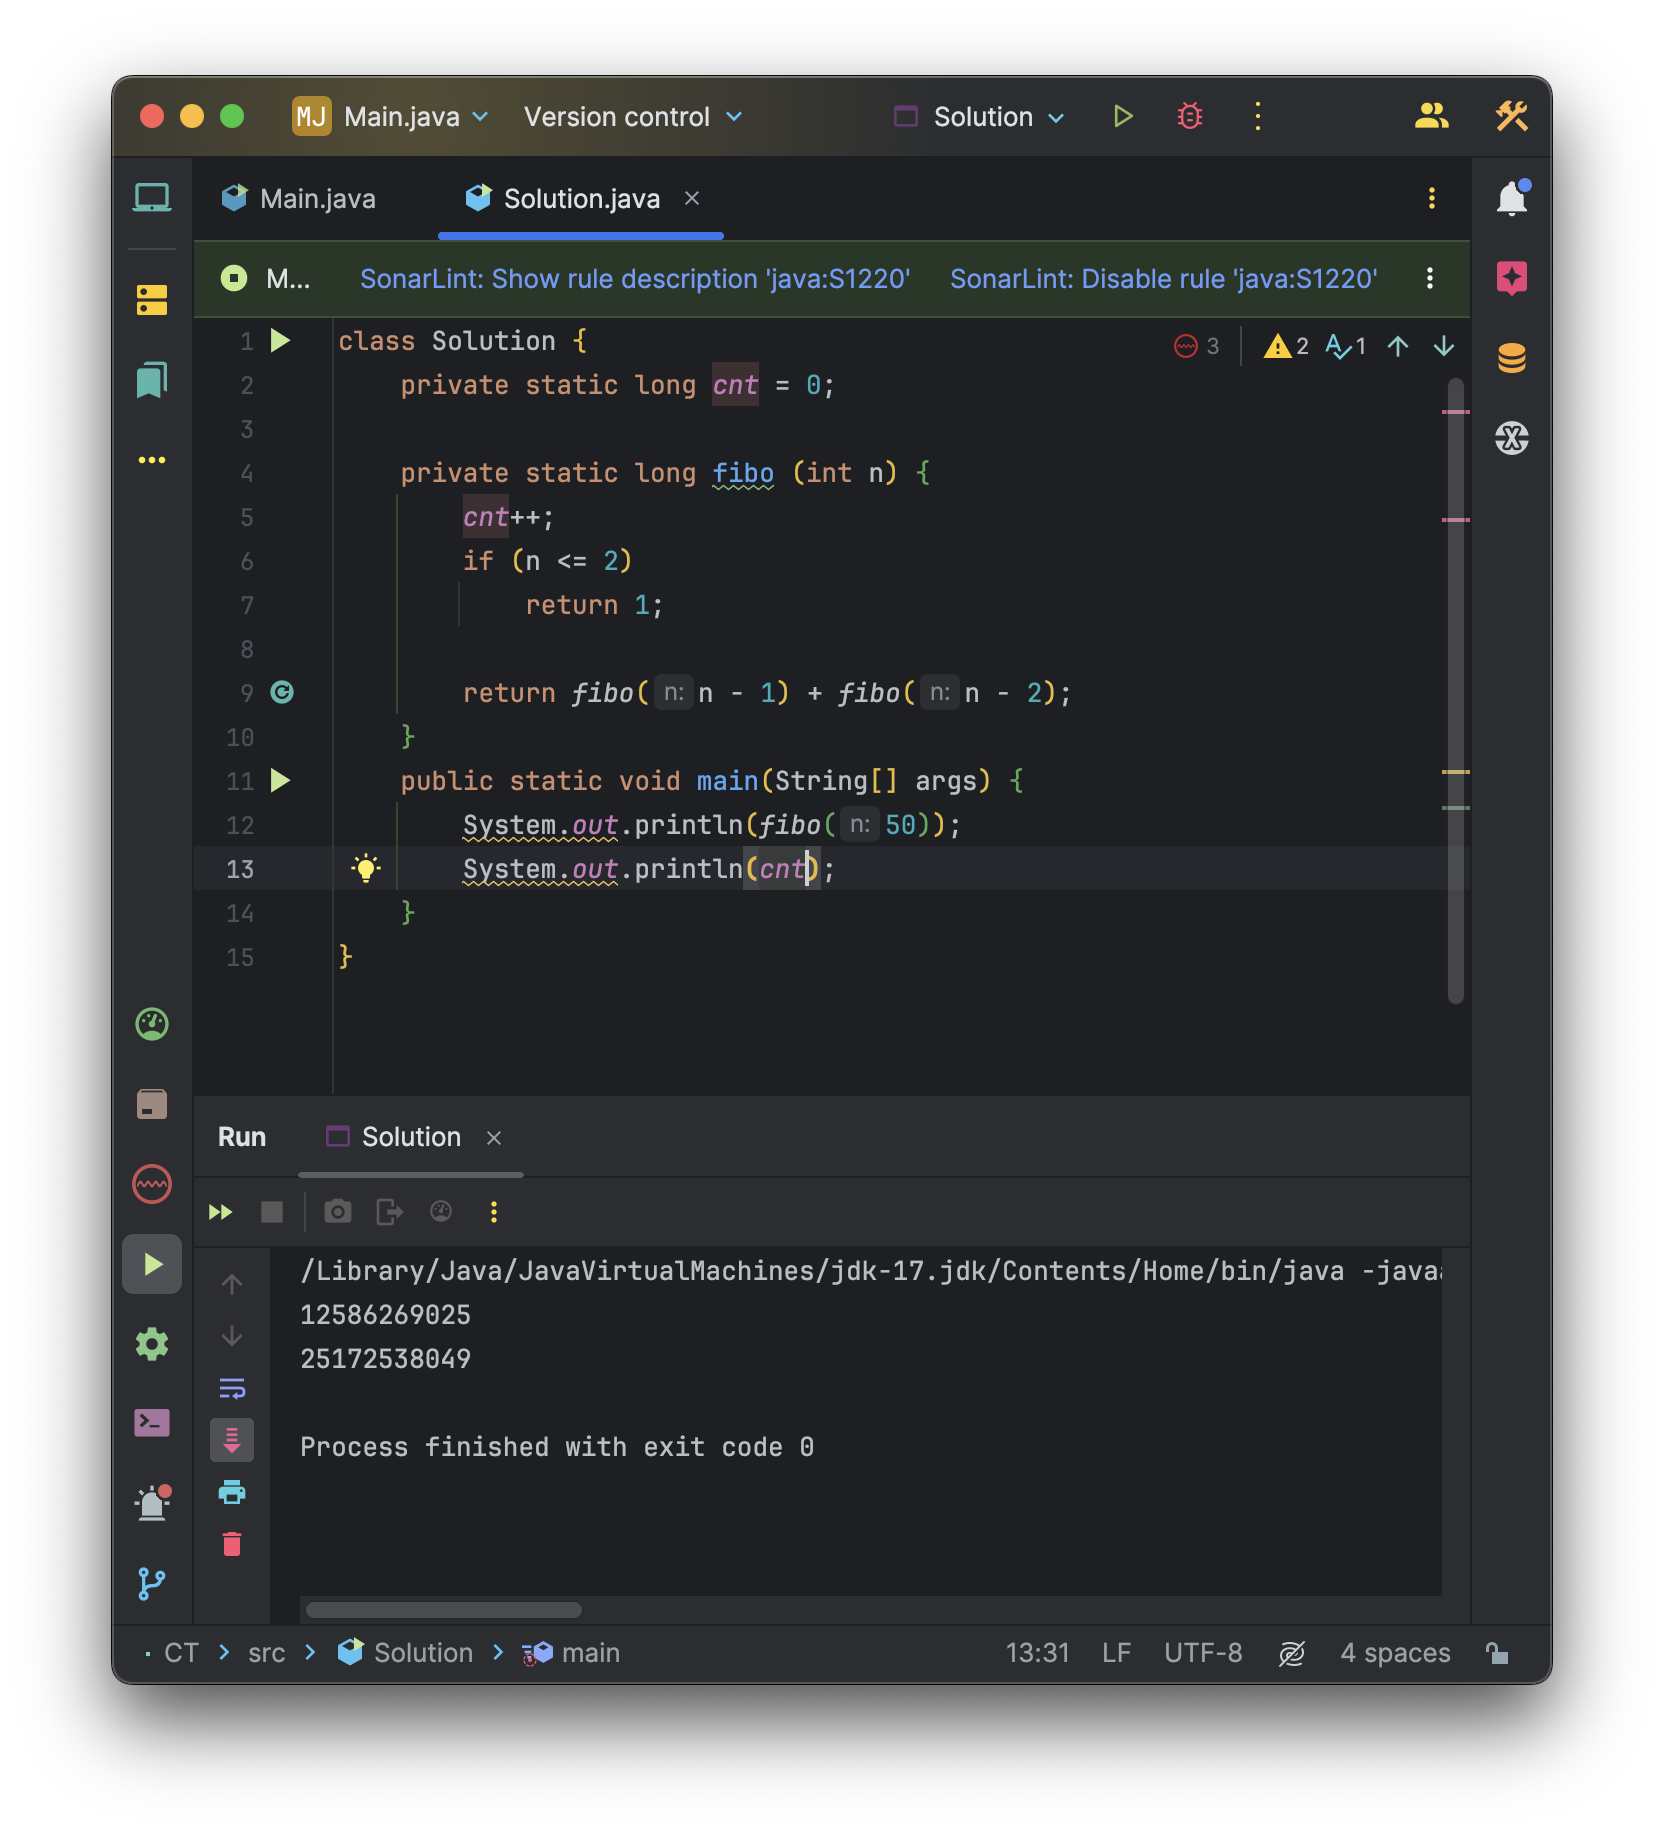
Task: Click SonarLint: Disable rule 'java:S1220'
Action: coord(1163,279)
